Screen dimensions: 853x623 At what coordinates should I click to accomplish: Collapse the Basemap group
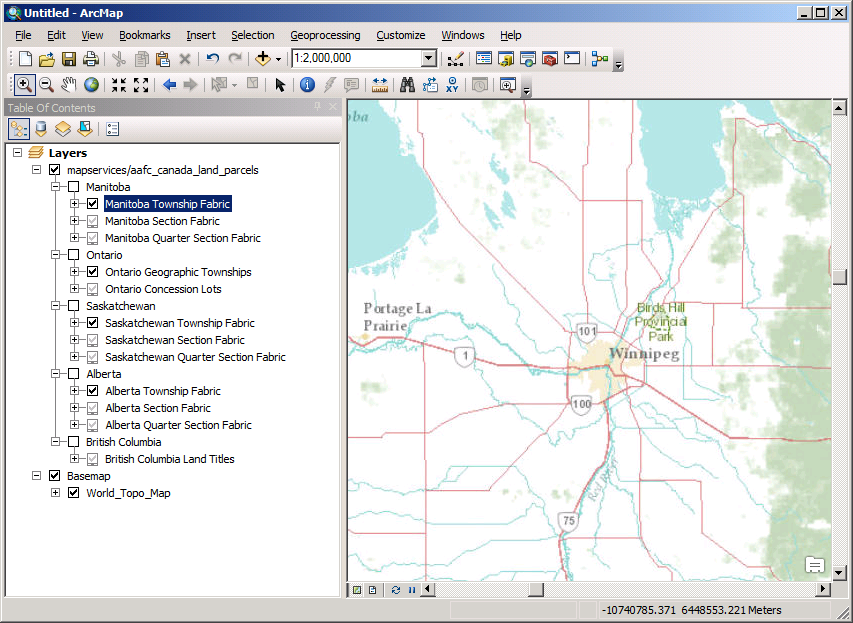[36, 476]
